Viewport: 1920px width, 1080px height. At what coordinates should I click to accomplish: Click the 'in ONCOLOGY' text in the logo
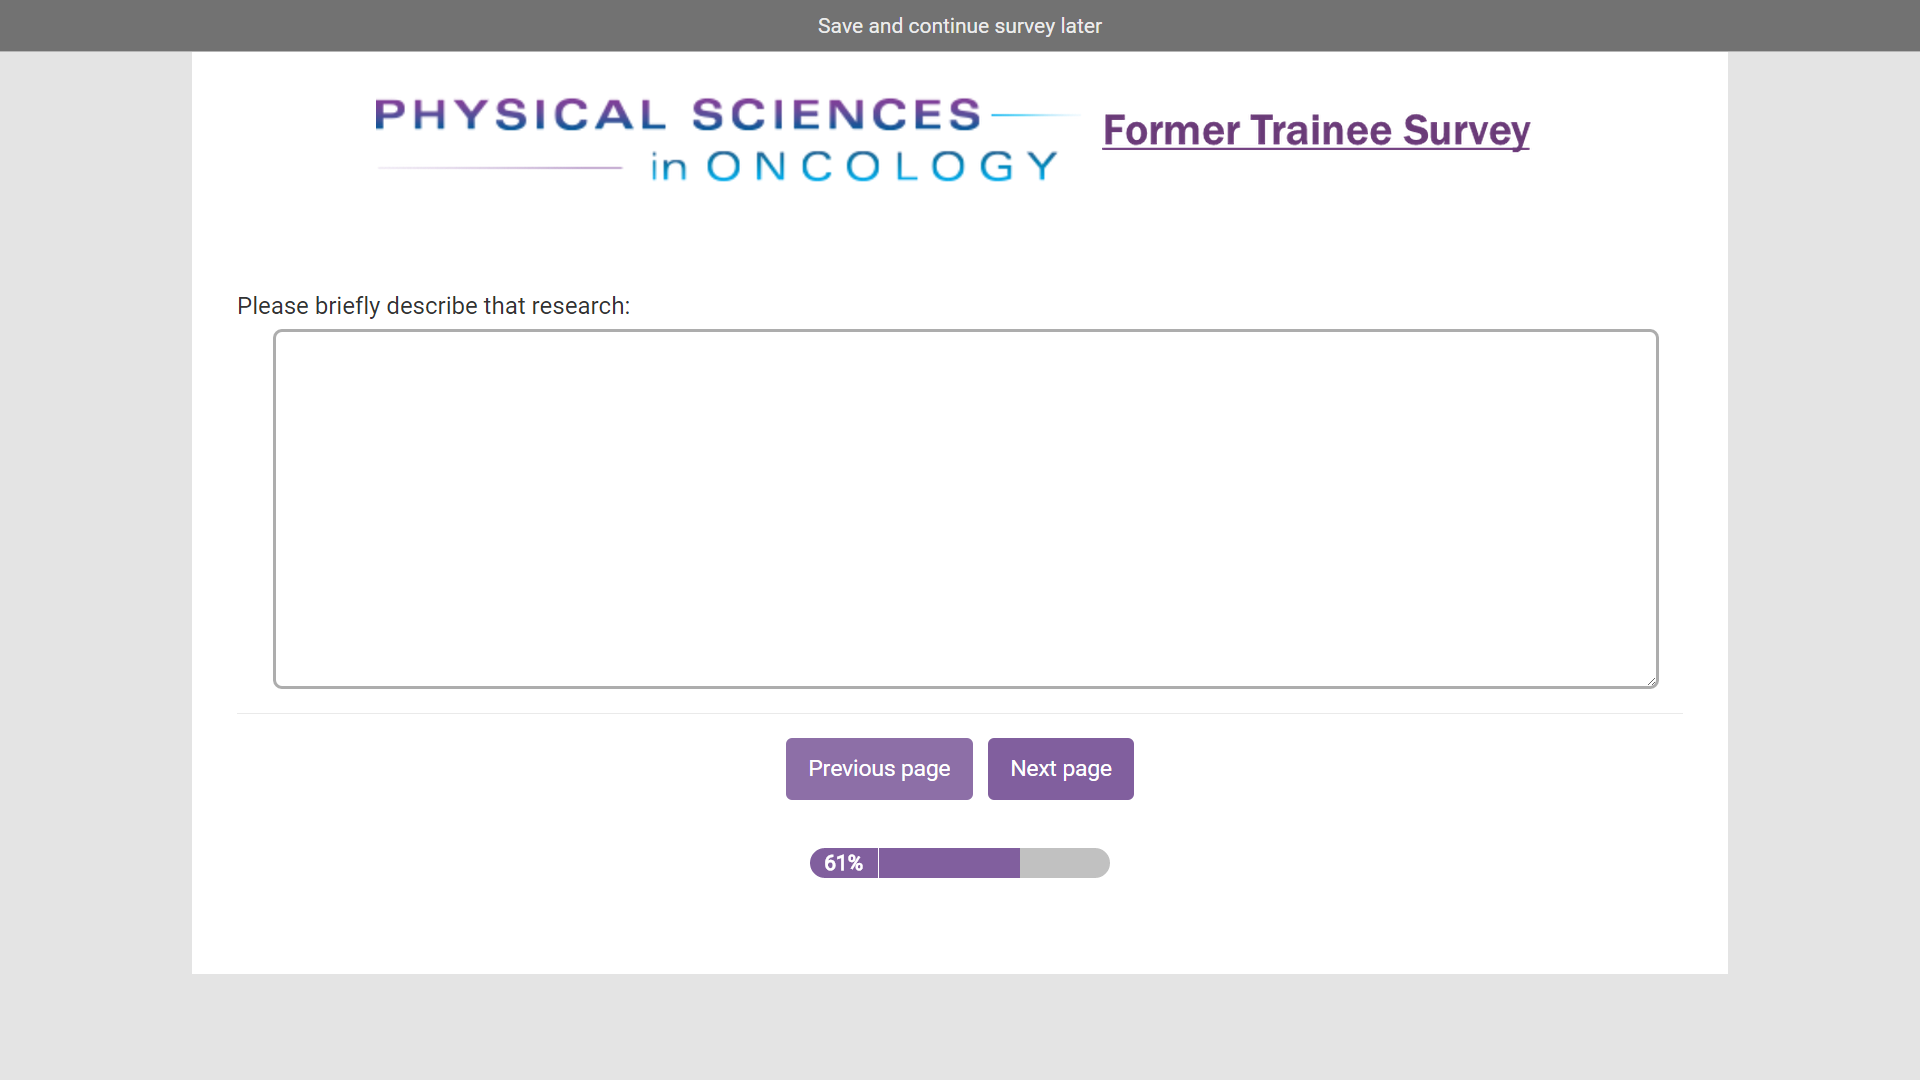(854, 166)
